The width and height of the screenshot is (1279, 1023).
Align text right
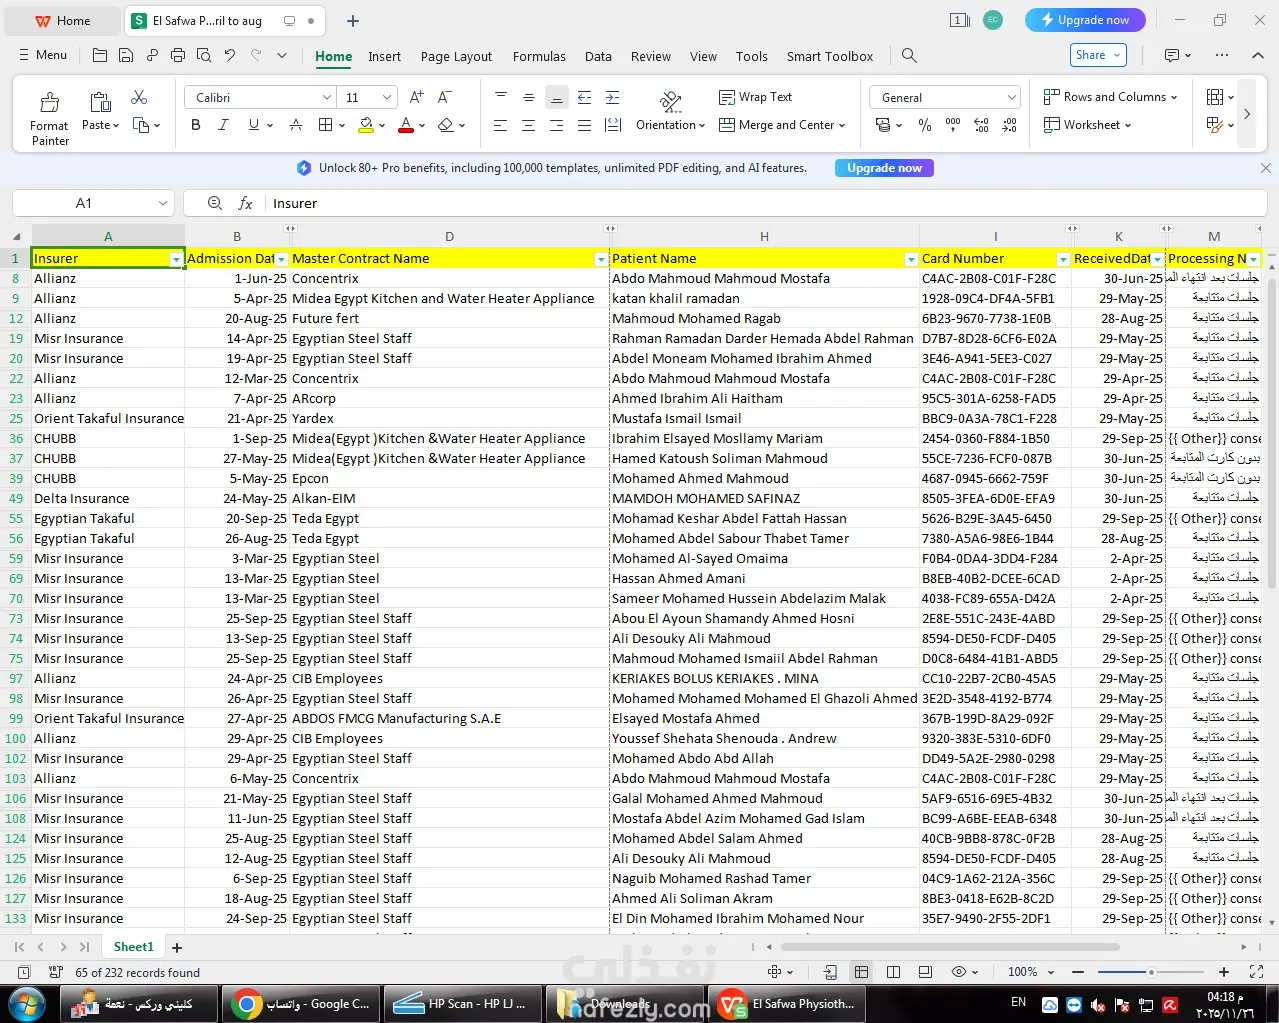pyautogui.click(x=556, y=125)
